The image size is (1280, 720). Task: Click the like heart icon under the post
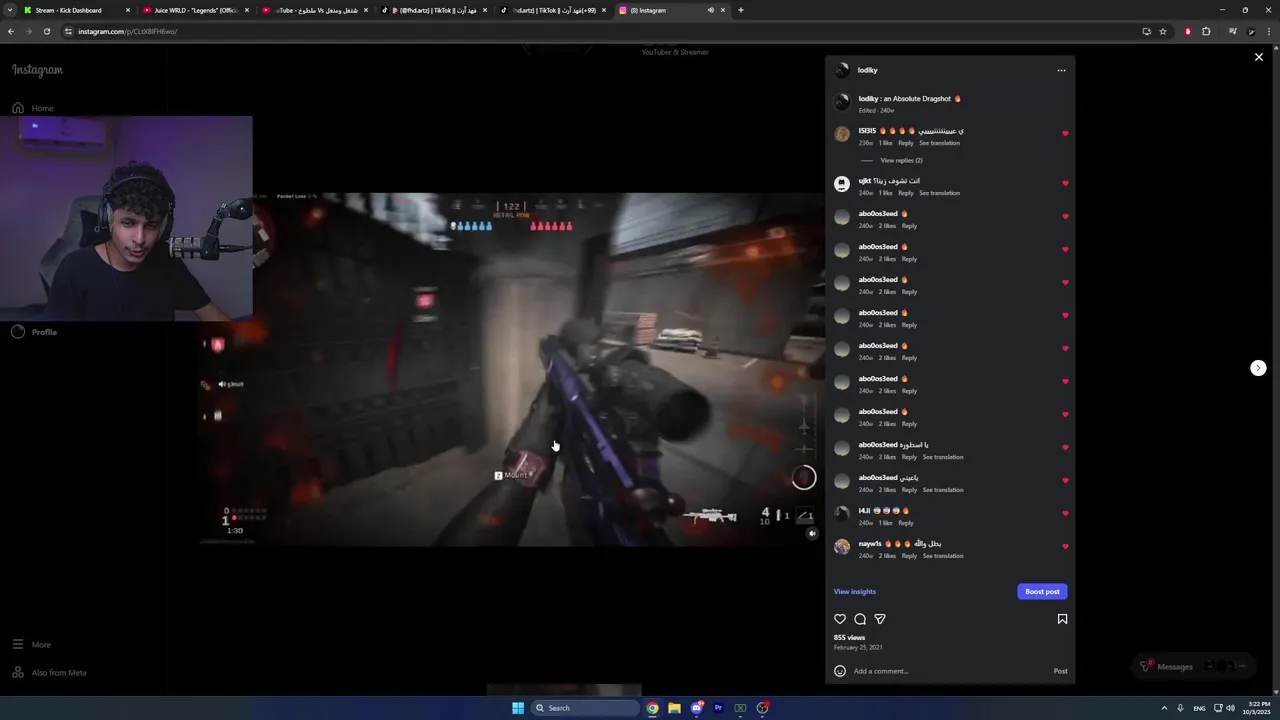click(840, 619)
